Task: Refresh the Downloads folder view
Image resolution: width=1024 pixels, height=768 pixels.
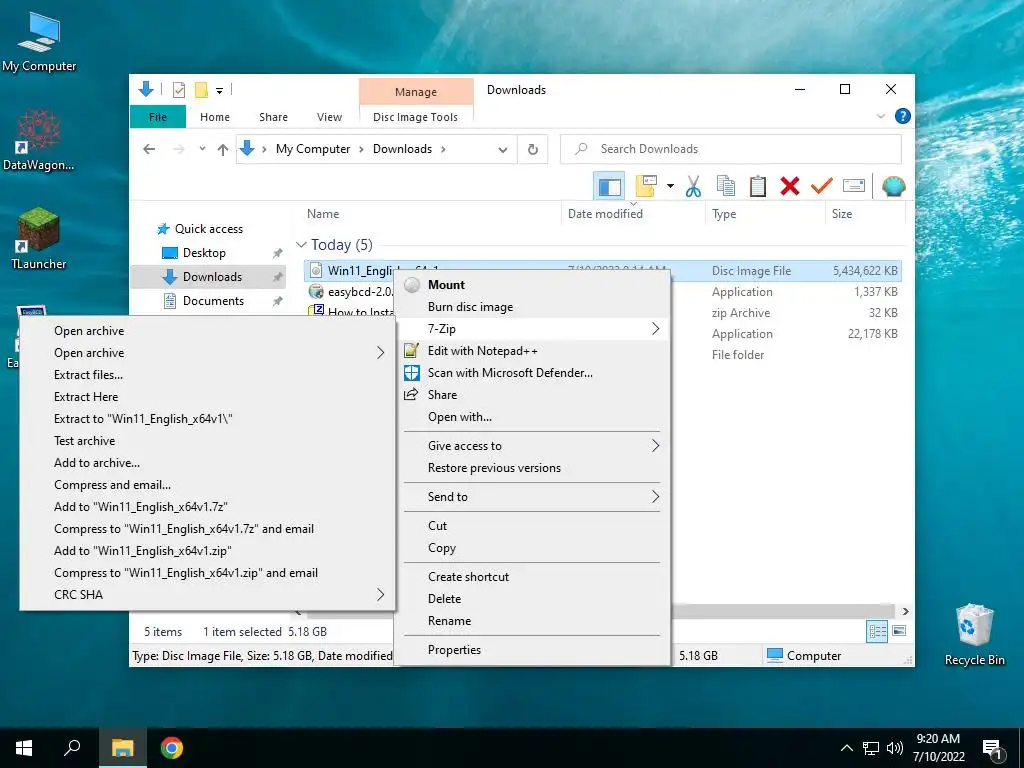Action: [533, 150]
